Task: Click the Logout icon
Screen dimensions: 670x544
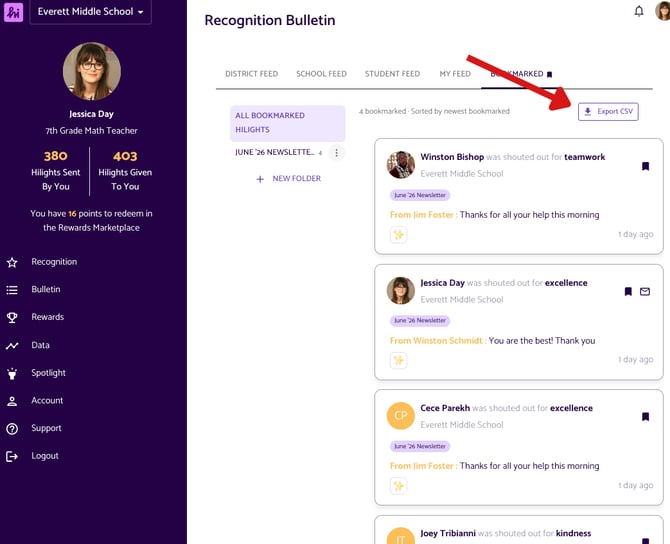Action: tap(12, 456)
